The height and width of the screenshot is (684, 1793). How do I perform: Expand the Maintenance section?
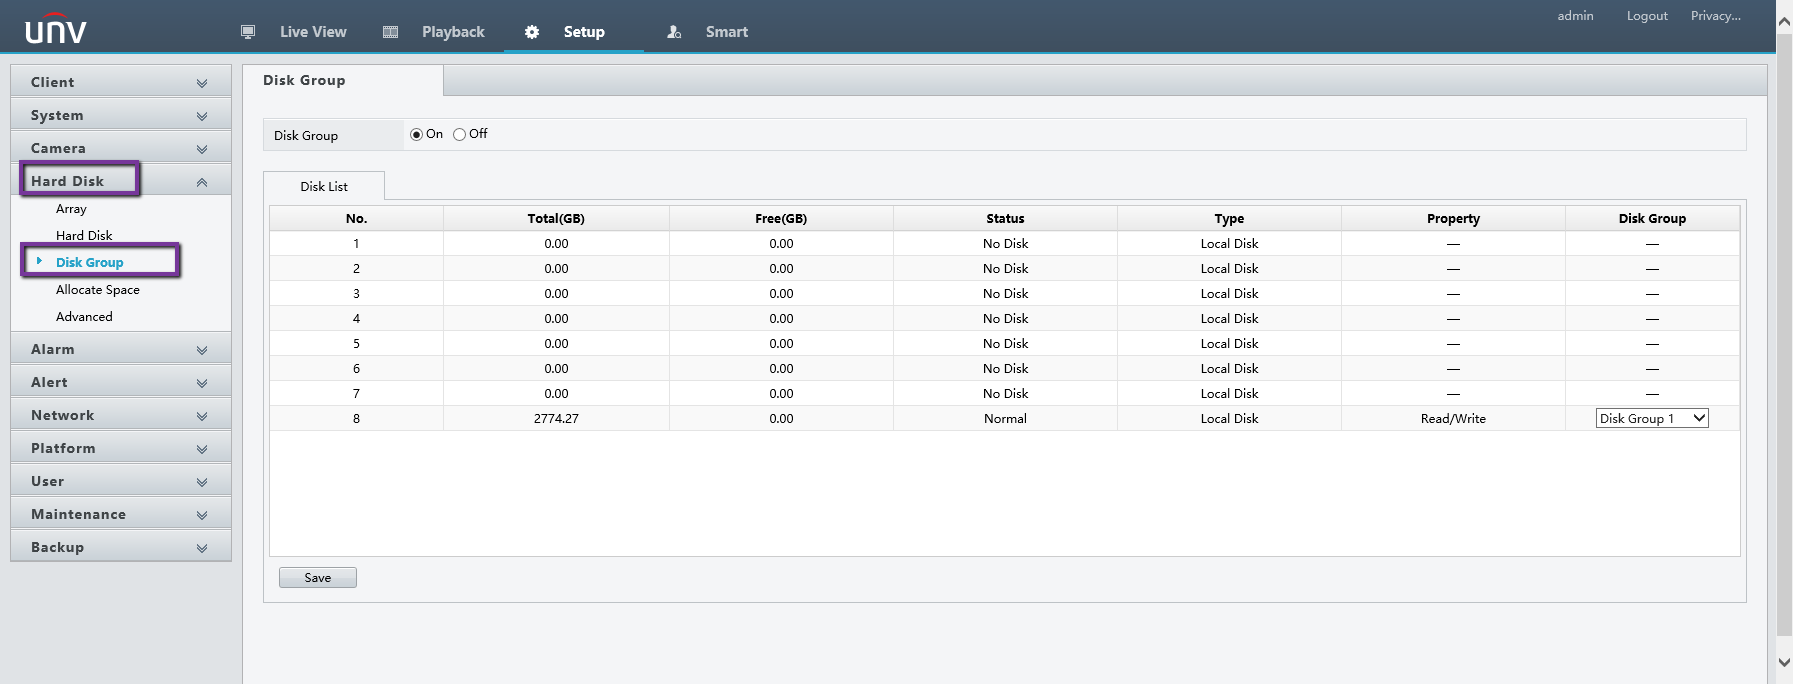(x=120, y=514)
